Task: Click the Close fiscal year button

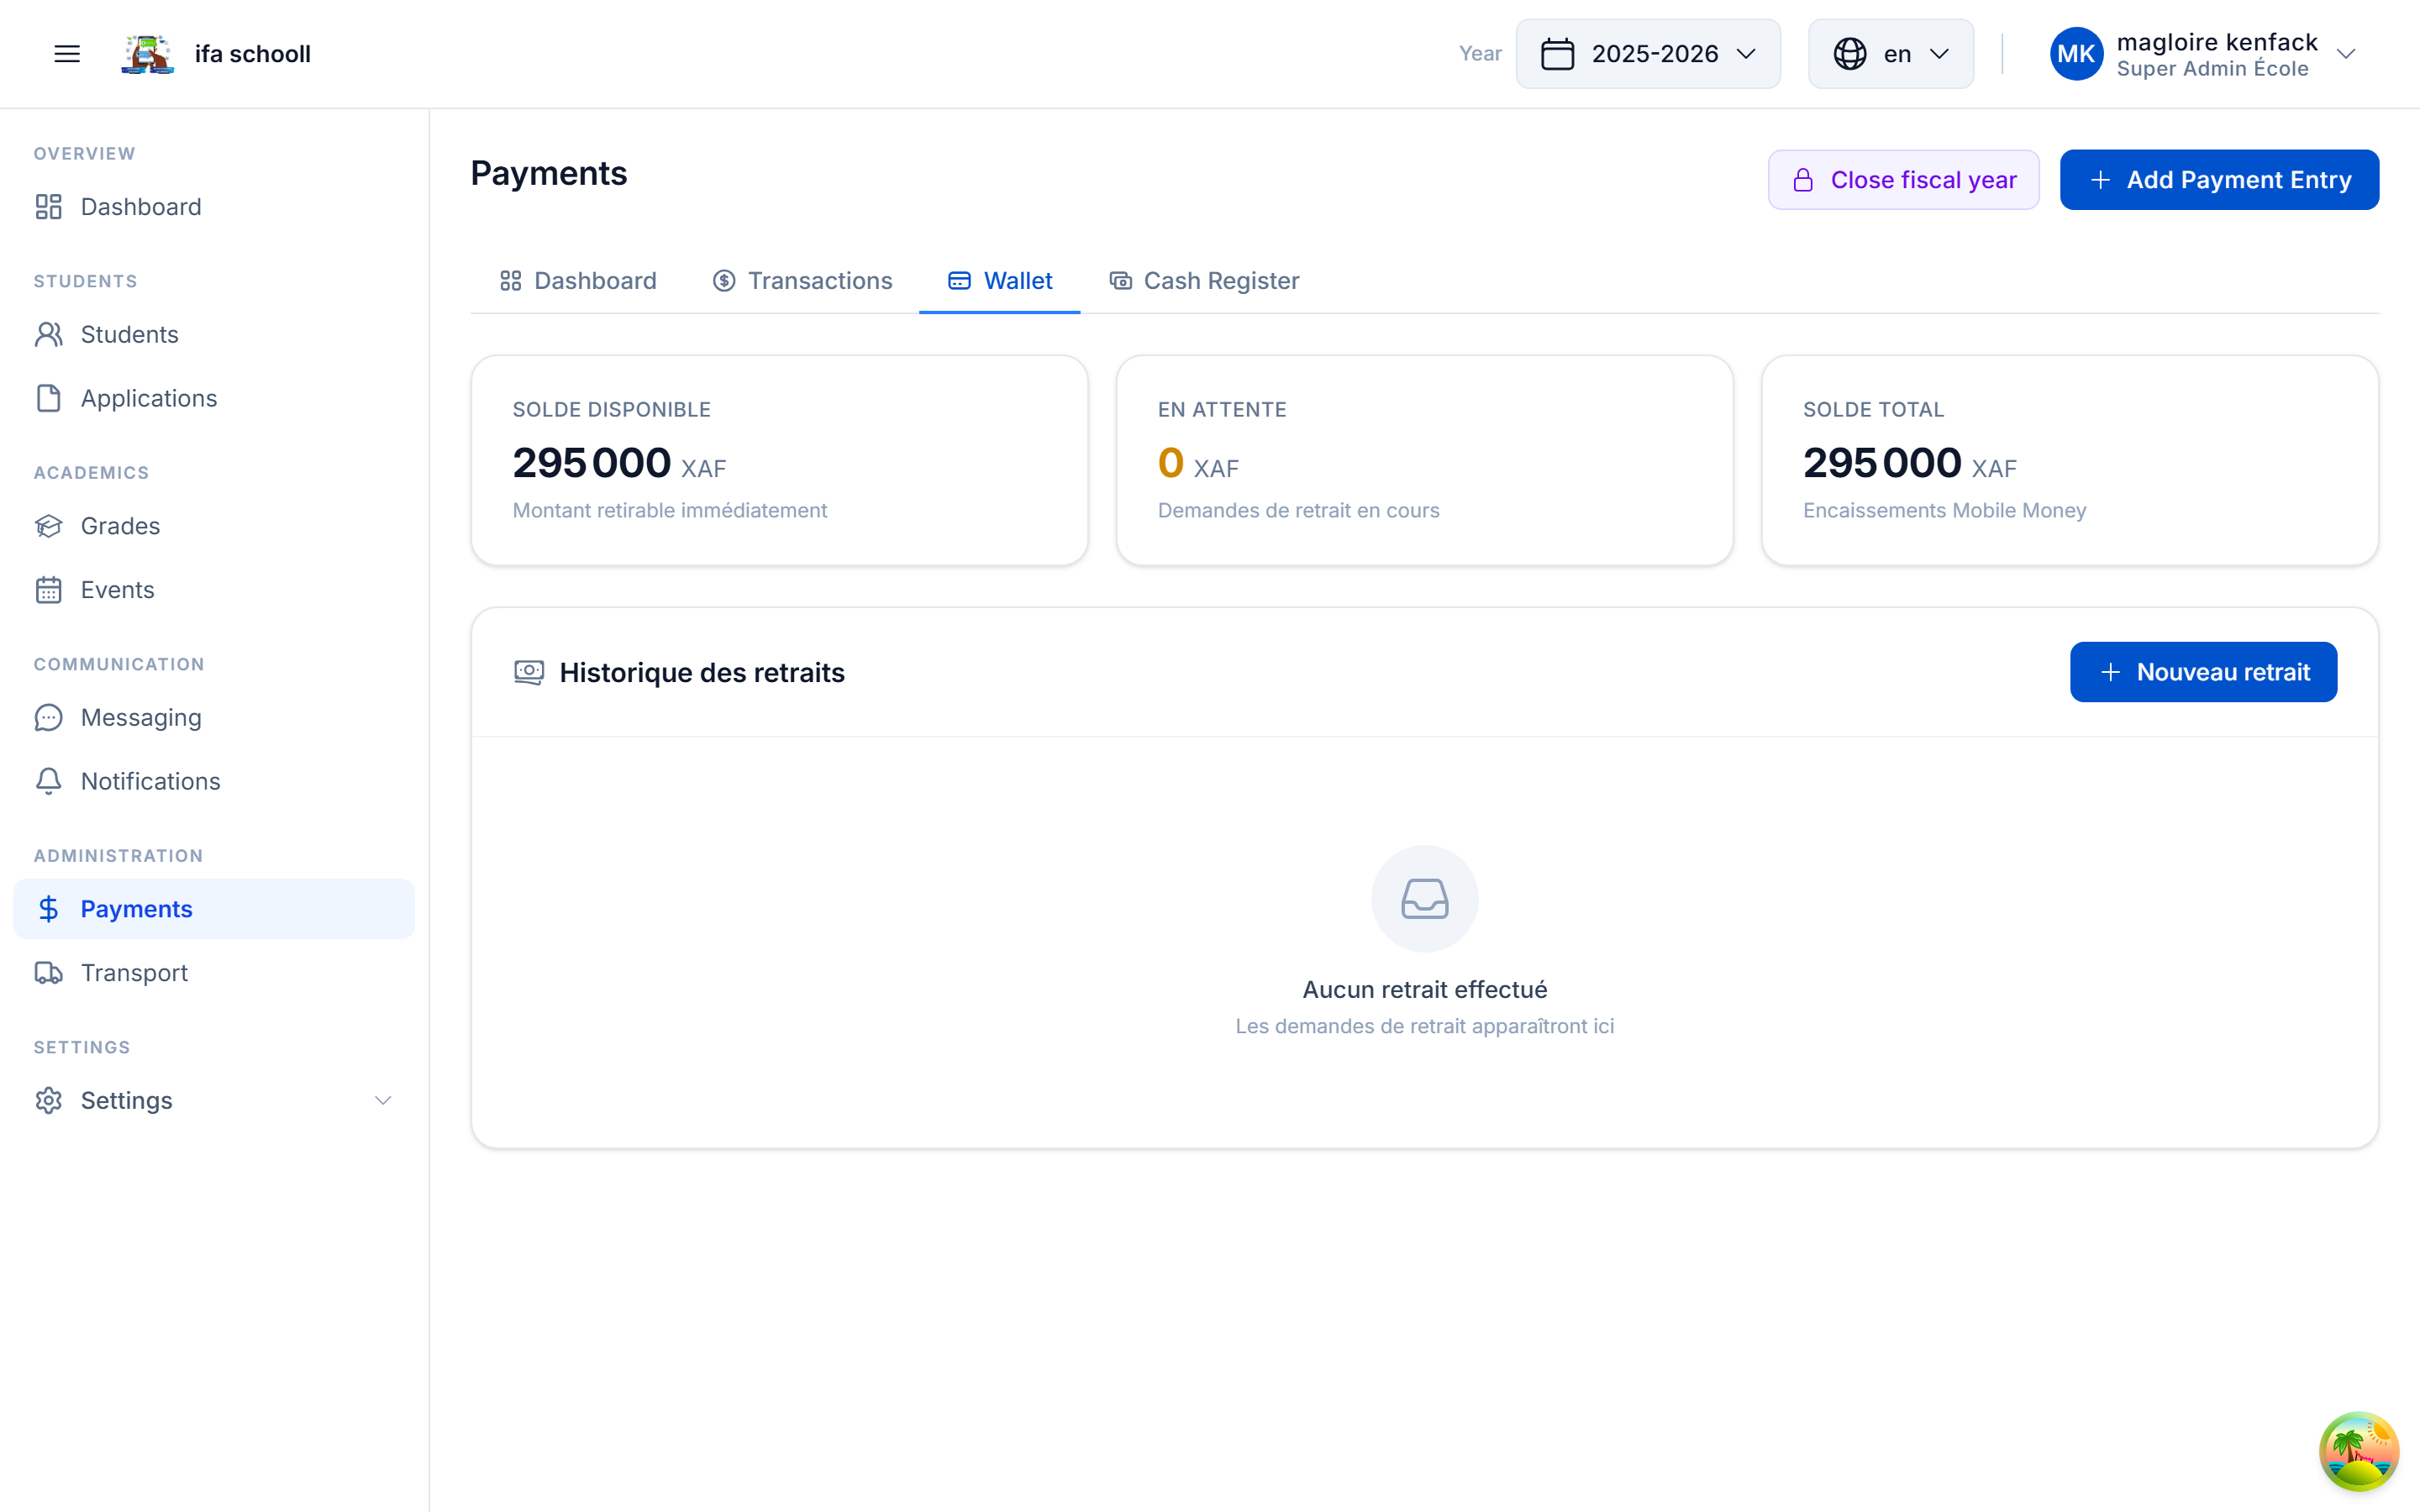Action: pos(1903,180)
